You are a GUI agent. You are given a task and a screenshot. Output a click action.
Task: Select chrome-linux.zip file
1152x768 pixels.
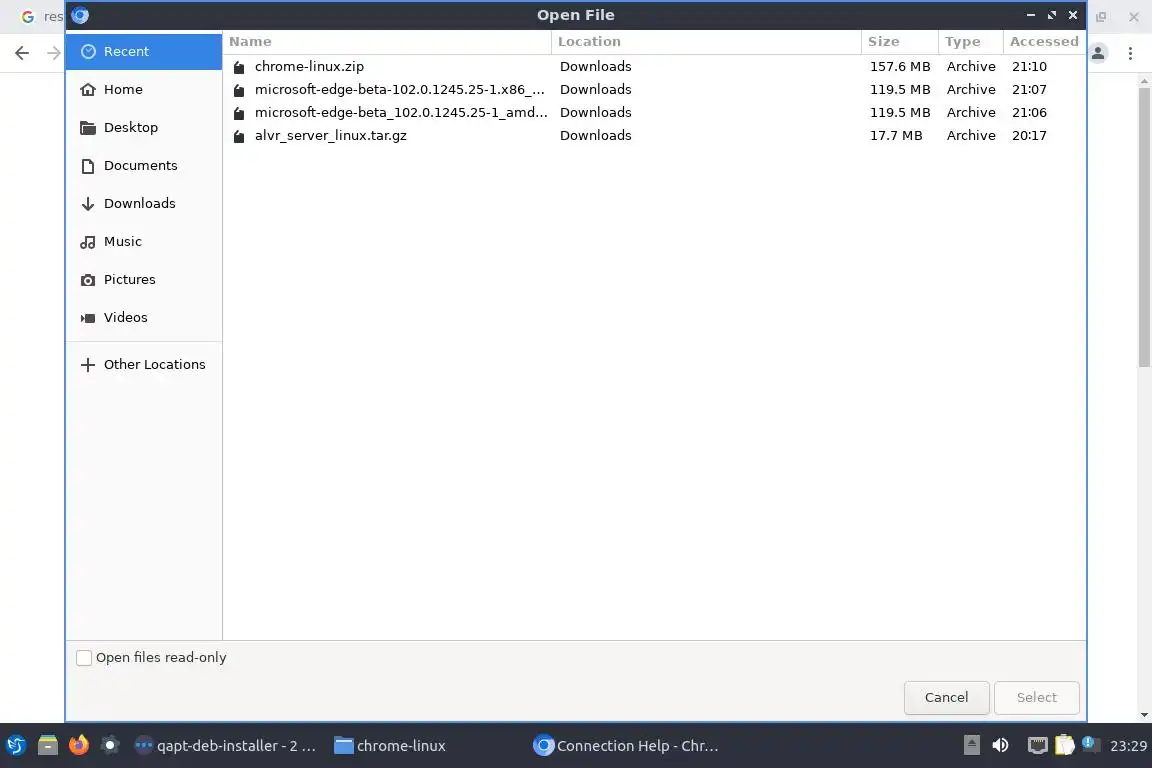(x=654, y=67)
